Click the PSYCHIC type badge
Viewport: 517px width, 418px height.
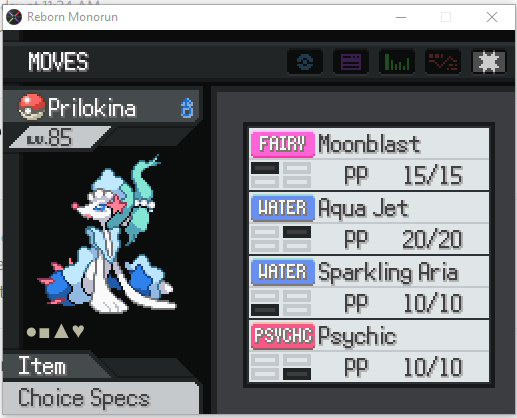click(x=283, y=336)
